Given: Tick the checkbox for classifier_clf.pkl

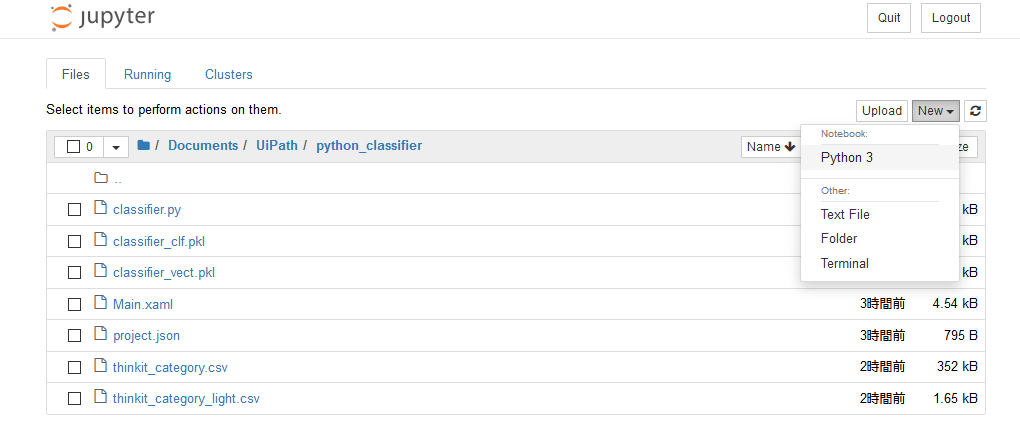Looking at the screenshot, I should 75,241.
